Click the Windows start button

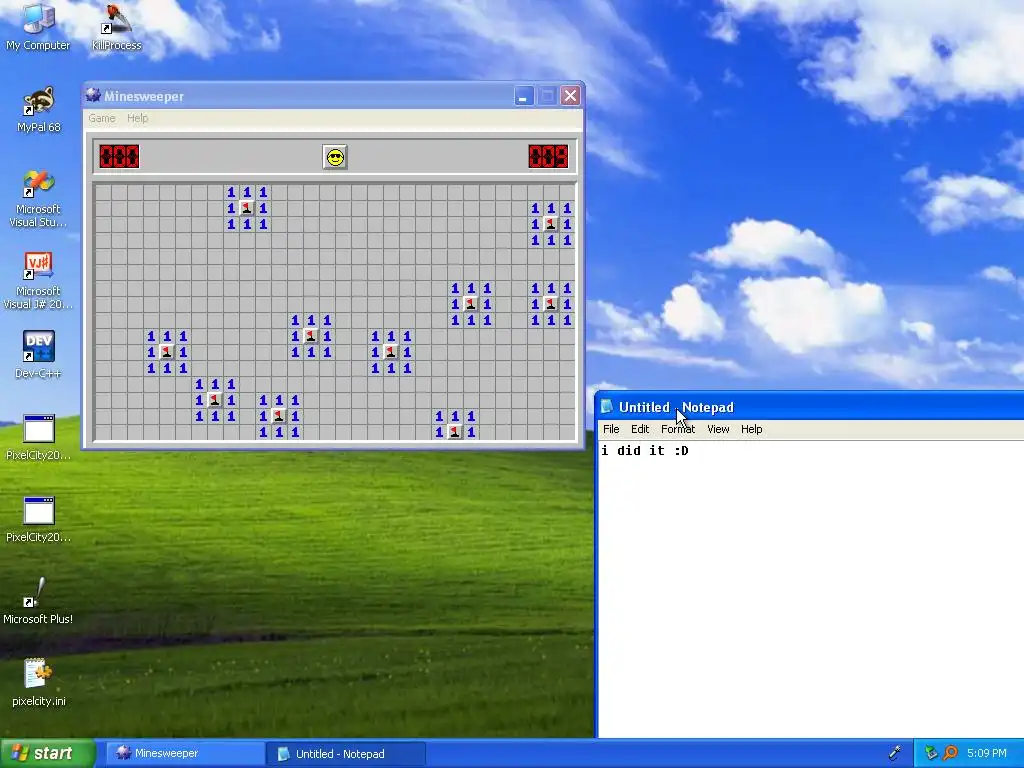click(x=48, y=753)
